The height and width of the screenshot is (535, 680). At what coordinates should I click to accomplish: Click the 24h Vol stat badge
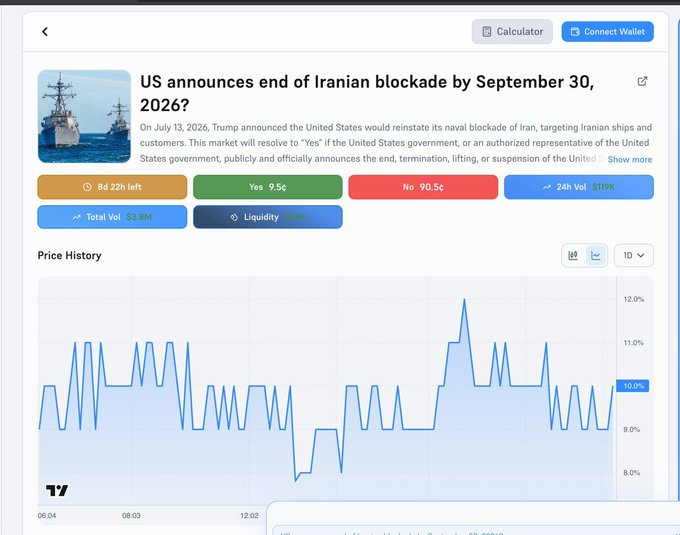click(x=579, y=187)
